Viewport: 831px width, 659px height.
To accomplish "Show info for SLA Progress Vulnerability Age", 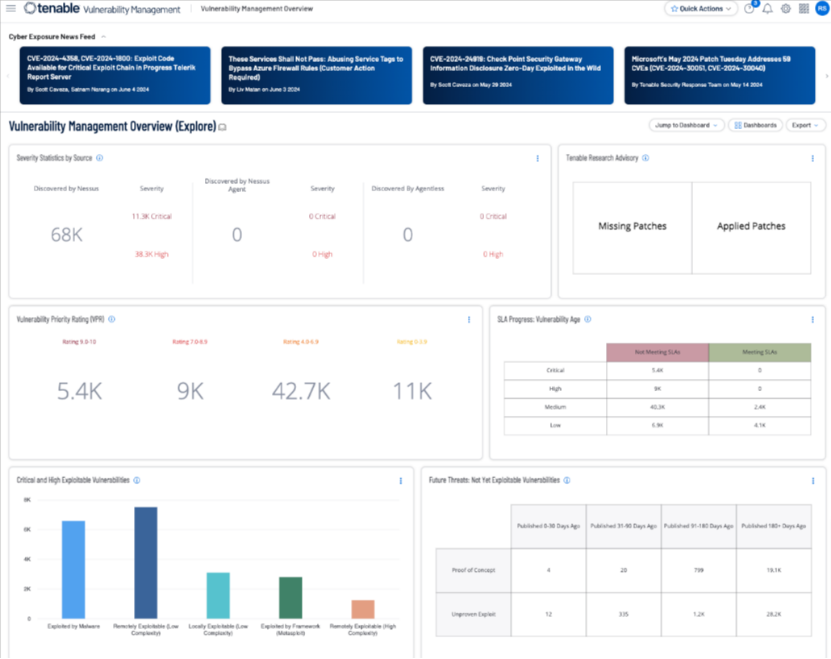I will tap(588, 319).
